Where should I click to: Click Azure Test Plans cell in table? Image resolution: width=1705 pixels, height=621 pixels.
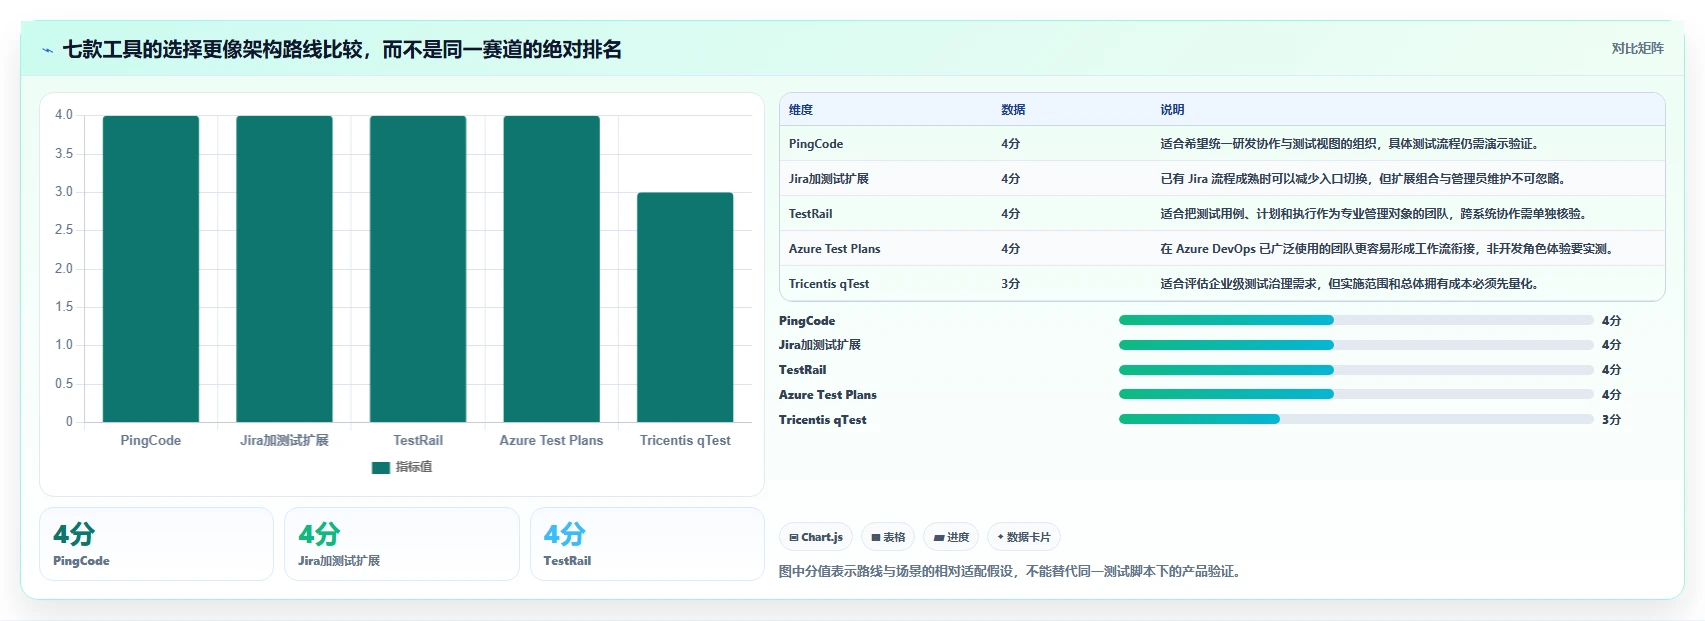(835, 249)
